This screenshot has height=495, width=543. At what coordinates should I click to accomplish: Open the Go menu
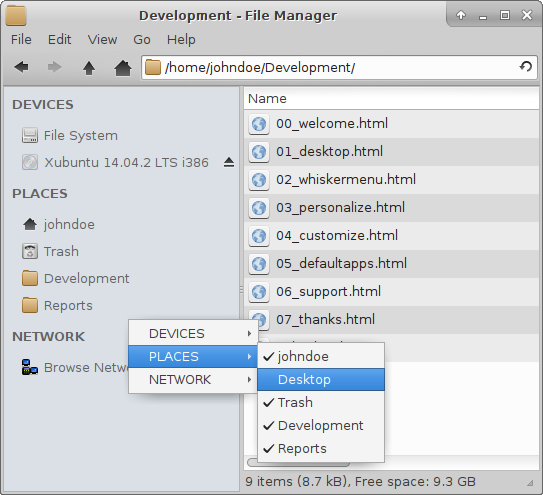(142, 39)
